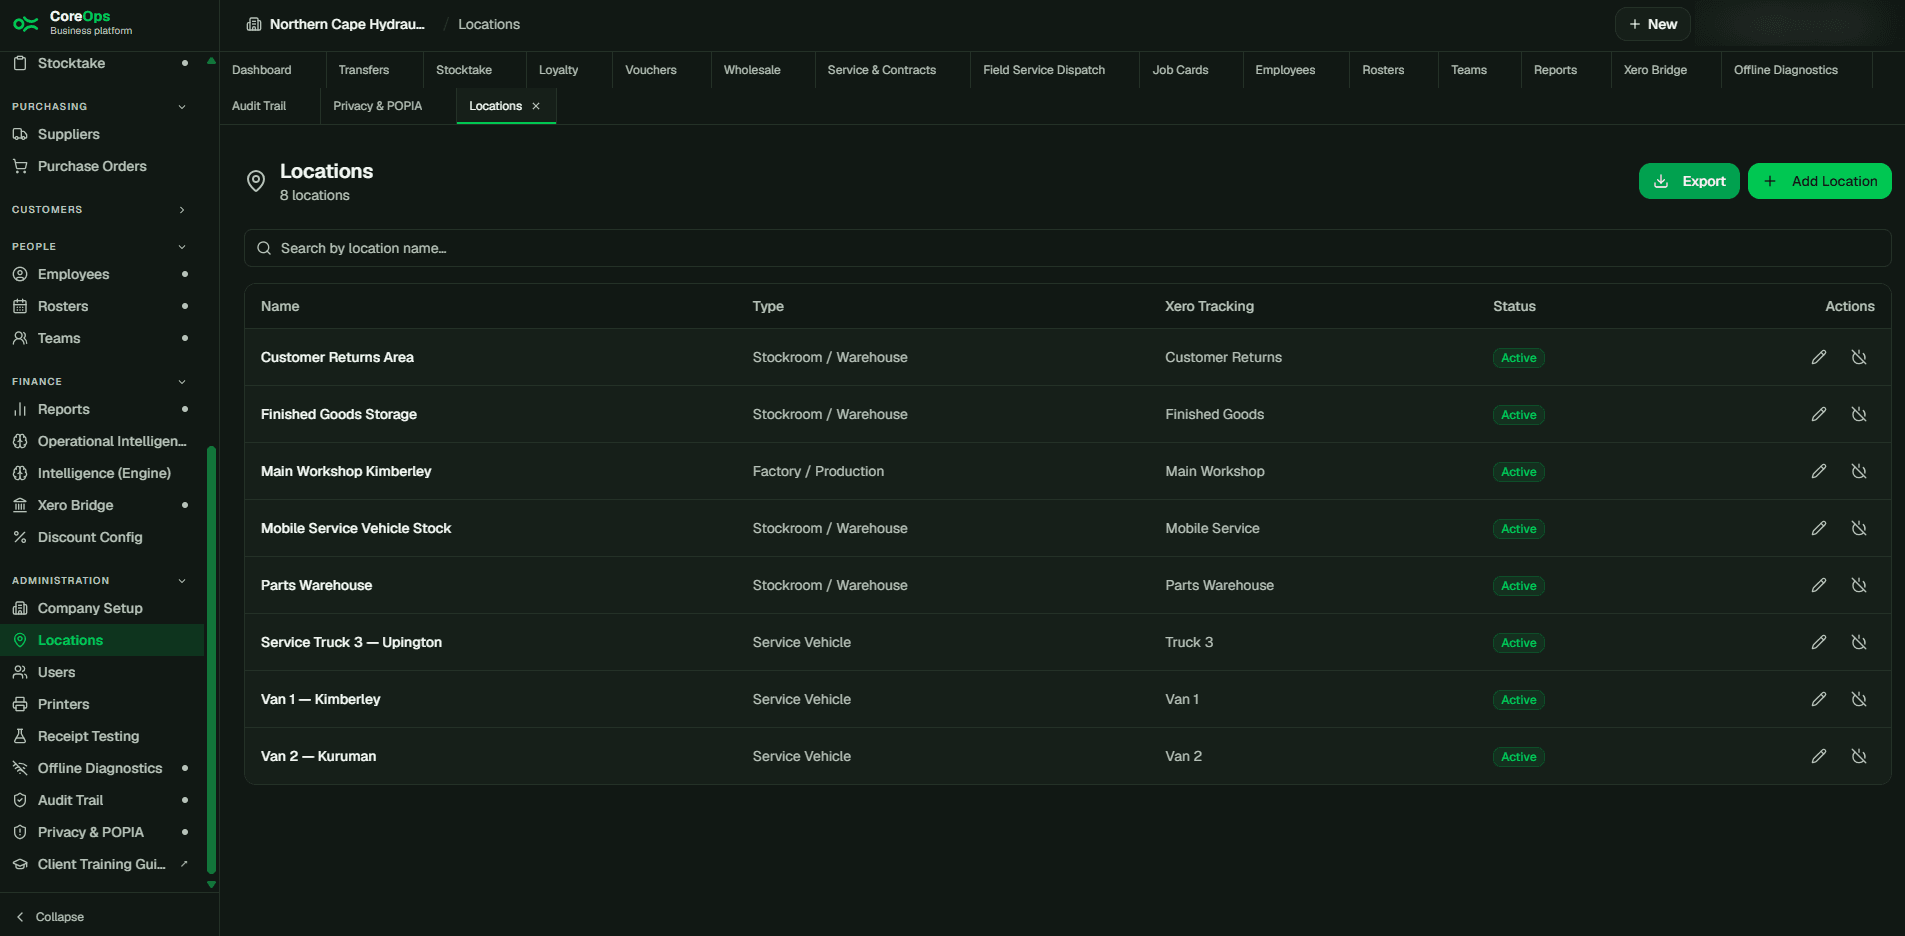Collapse the Finance sidebar section
The width and height of the screenshot is (1905, 936).
(x=182, y=382)
